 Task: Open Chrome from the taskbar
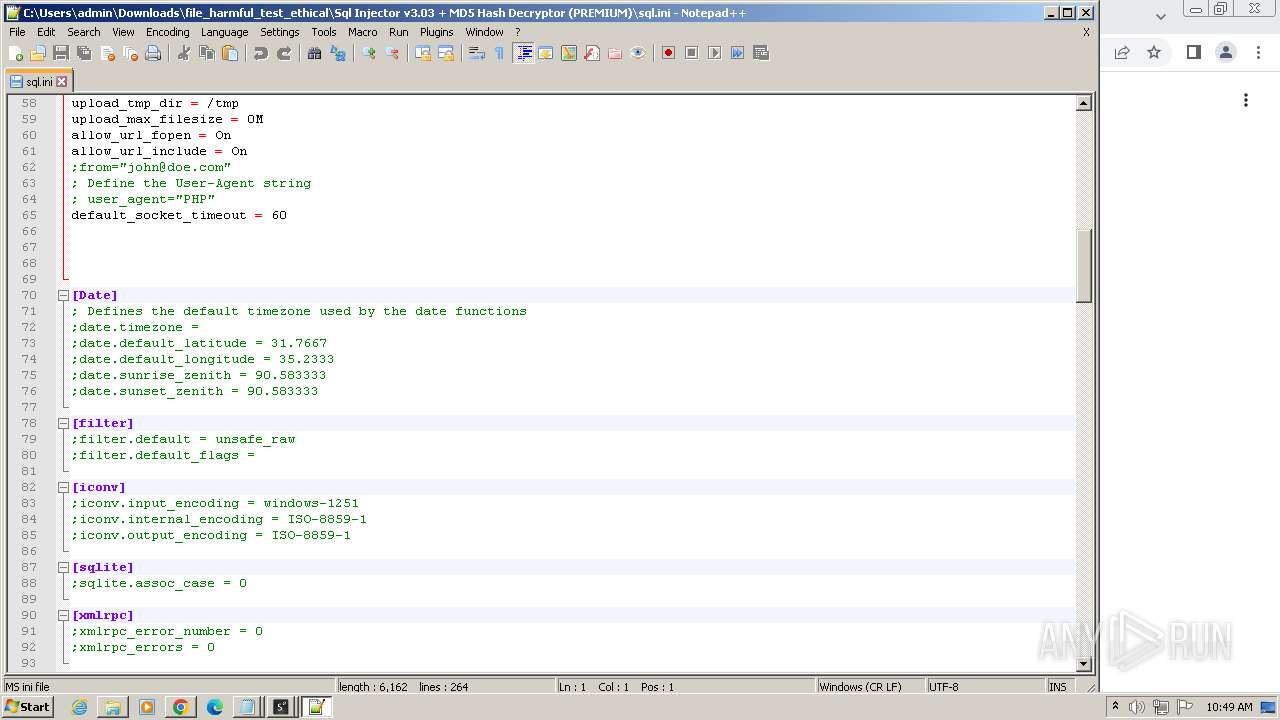180,707
